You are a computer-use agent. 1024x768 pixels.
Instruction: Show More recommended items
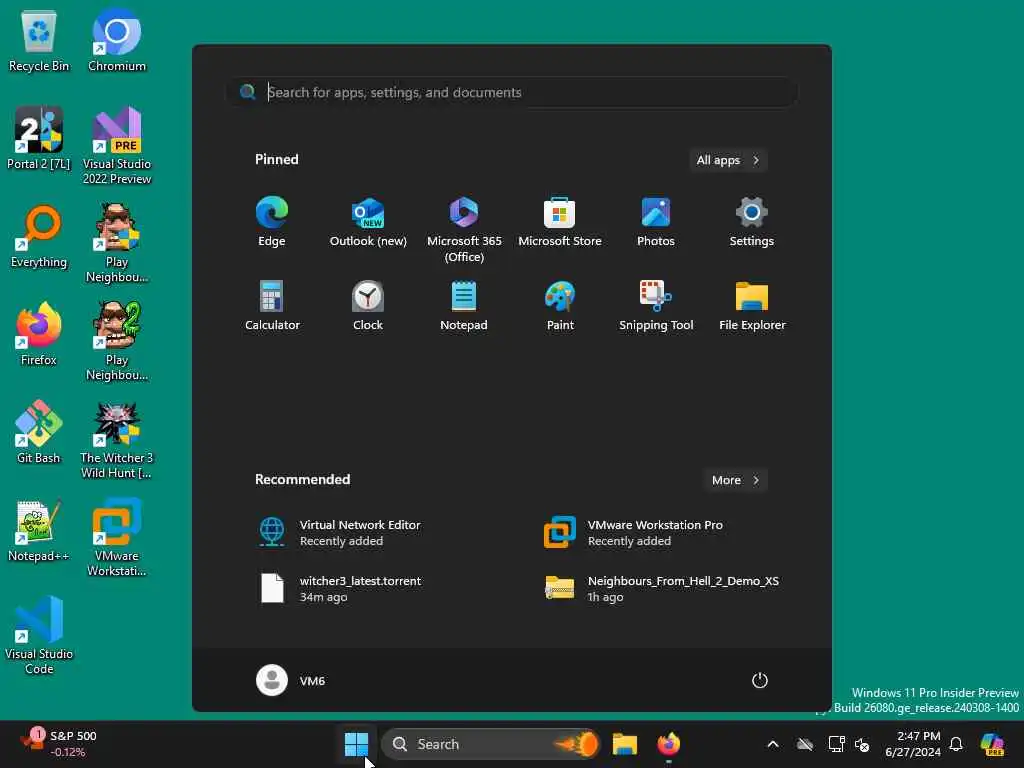pyautogui.click(x=735, y=480)
